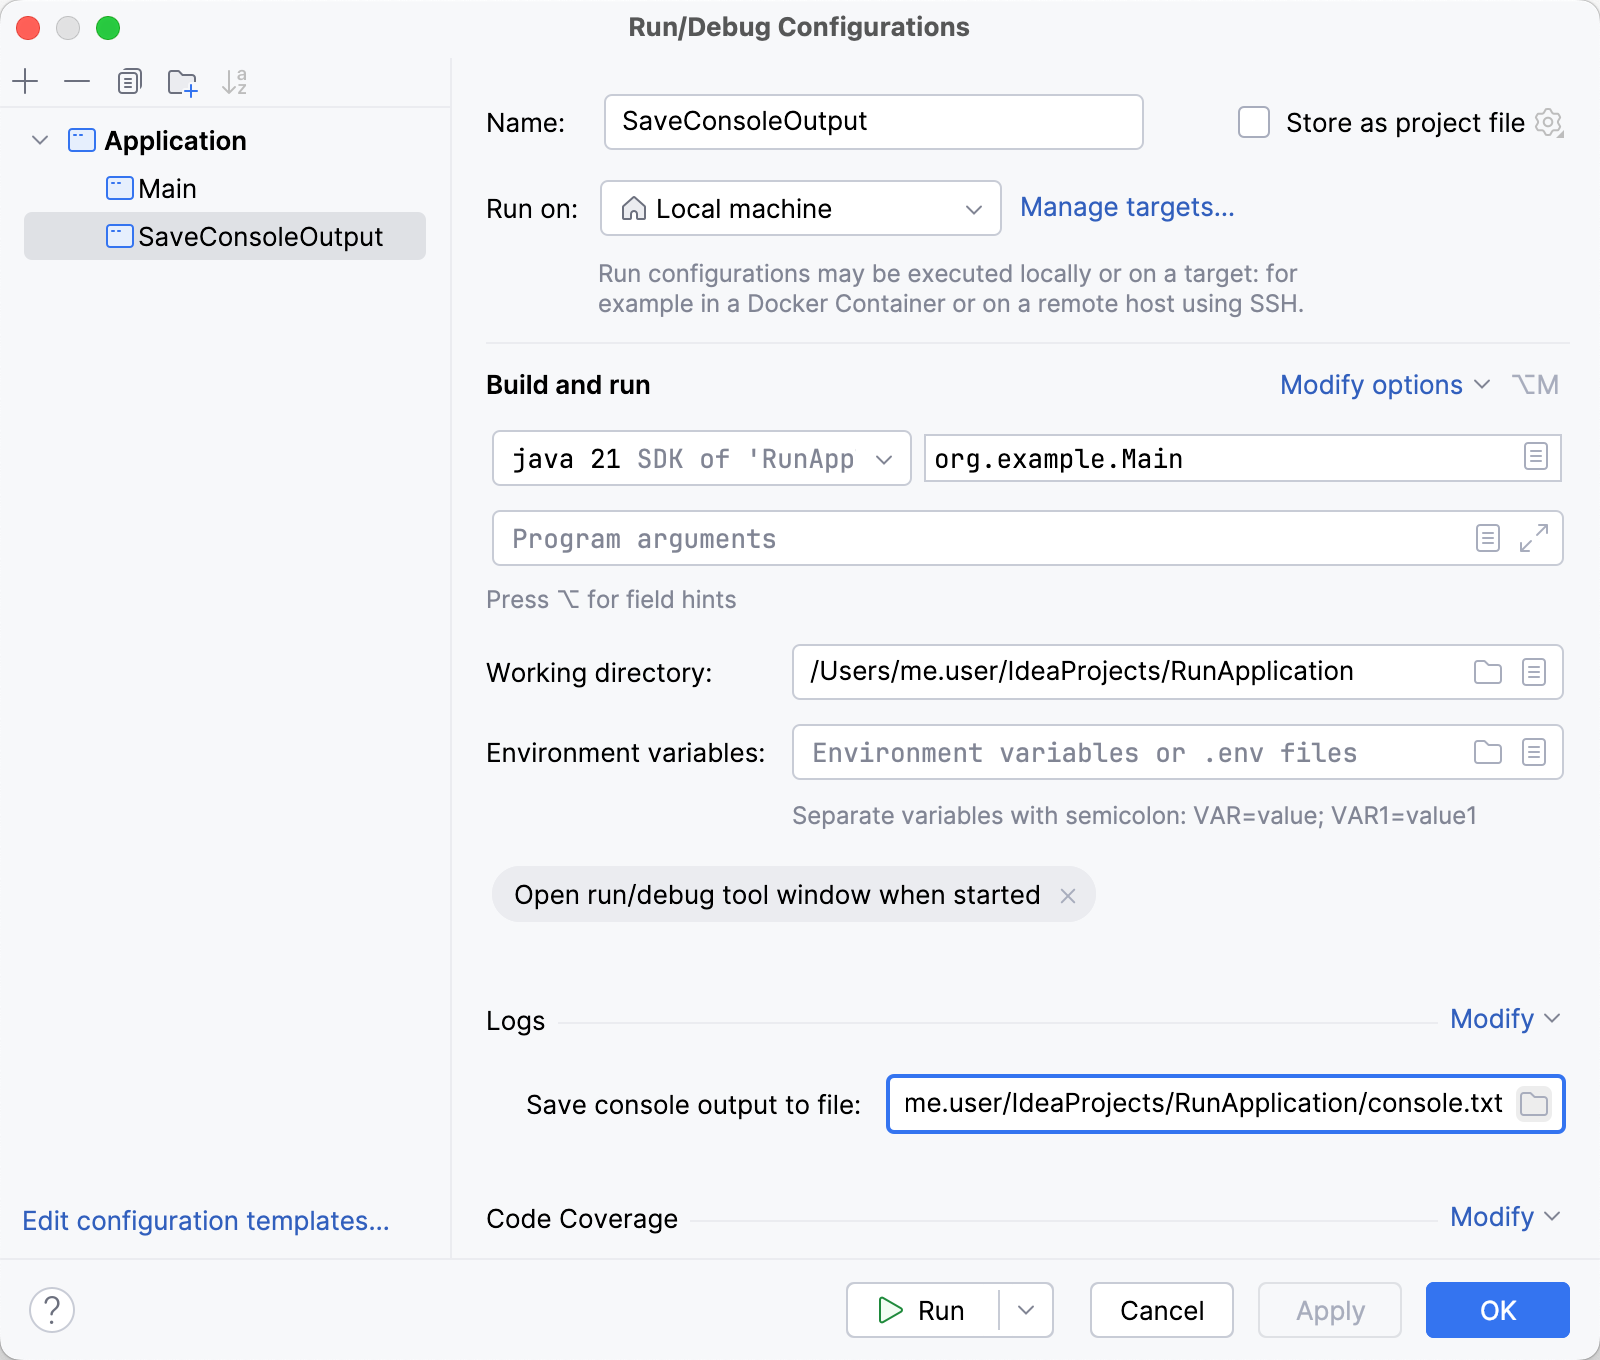Sort configurations alphabetically
The width and height of the screenshot is (1600, 1360).
point(236,81)
